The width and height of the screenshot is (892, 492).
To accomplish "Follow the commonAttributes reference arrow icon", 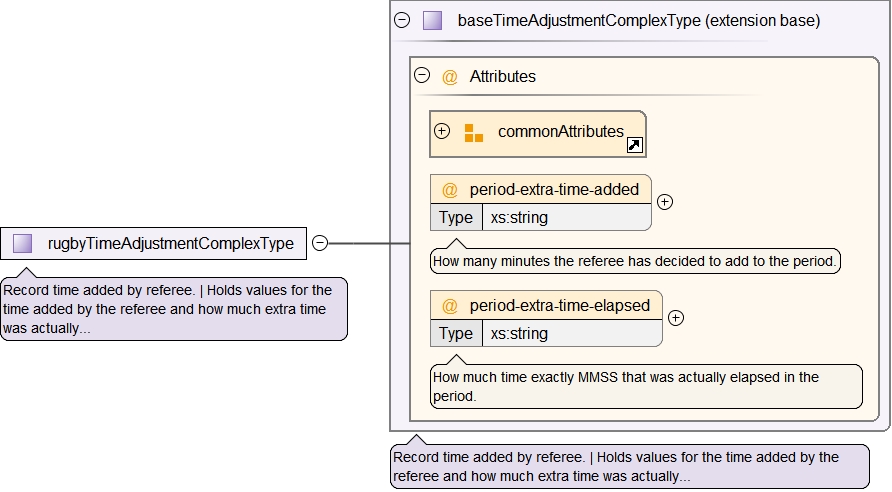I will pyautogui.click(x=634, y=146).
